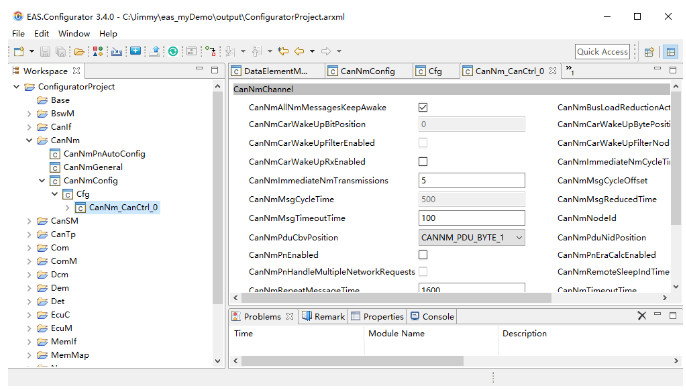Viewport: 686px width, 390px height.
Task: Switch to CanNmConfig editor tab
Action: (x=368, y=71)
